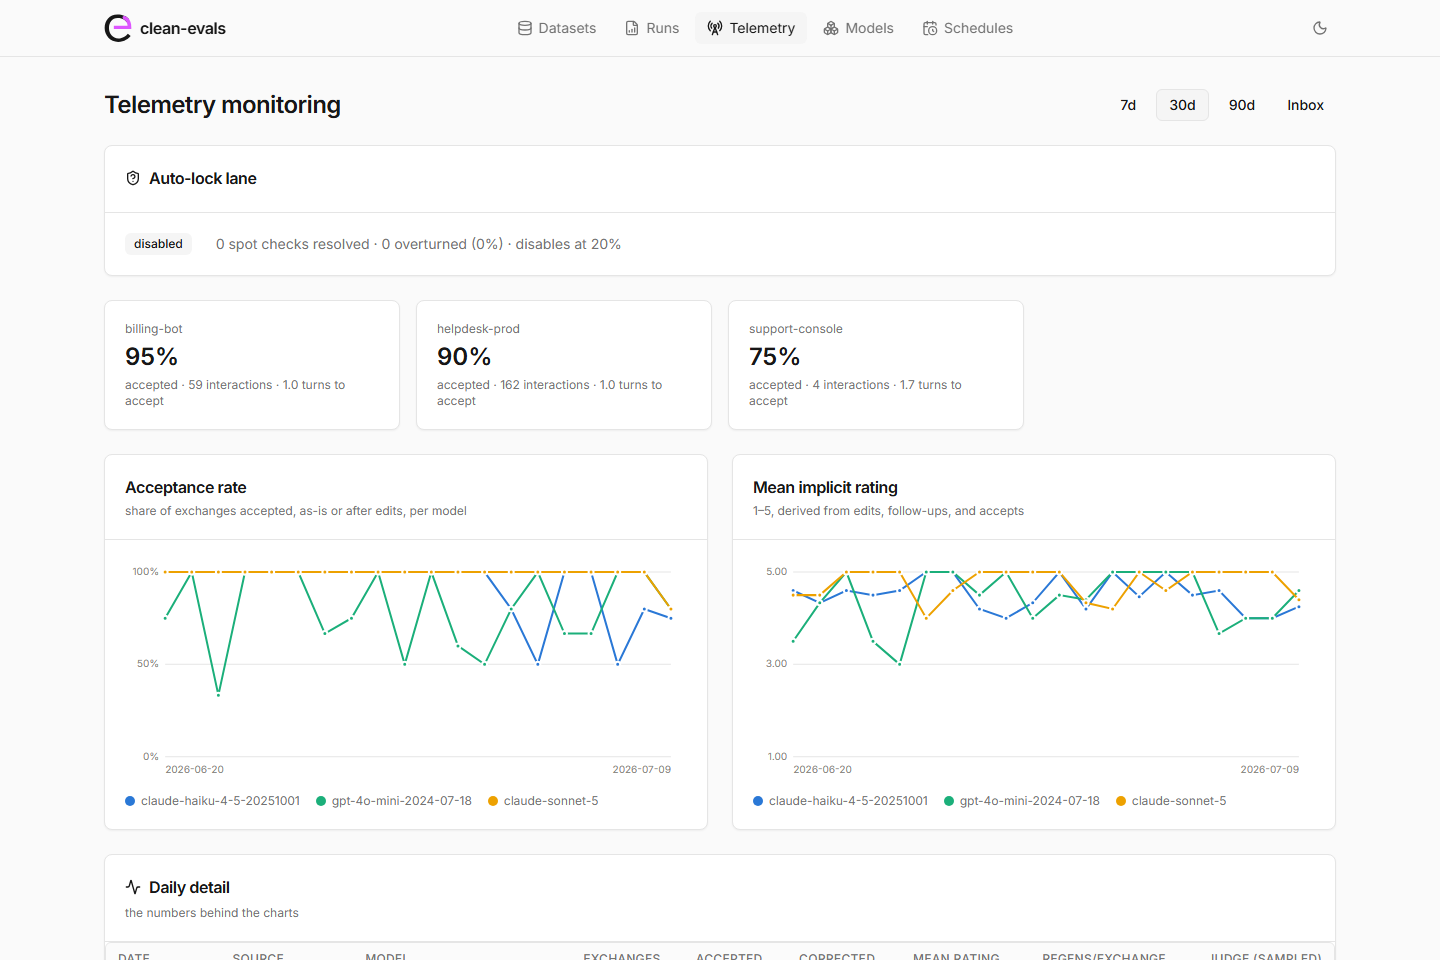Go to the Models tab
Screen dimensions: 1440x960
(x=859, y=28)
